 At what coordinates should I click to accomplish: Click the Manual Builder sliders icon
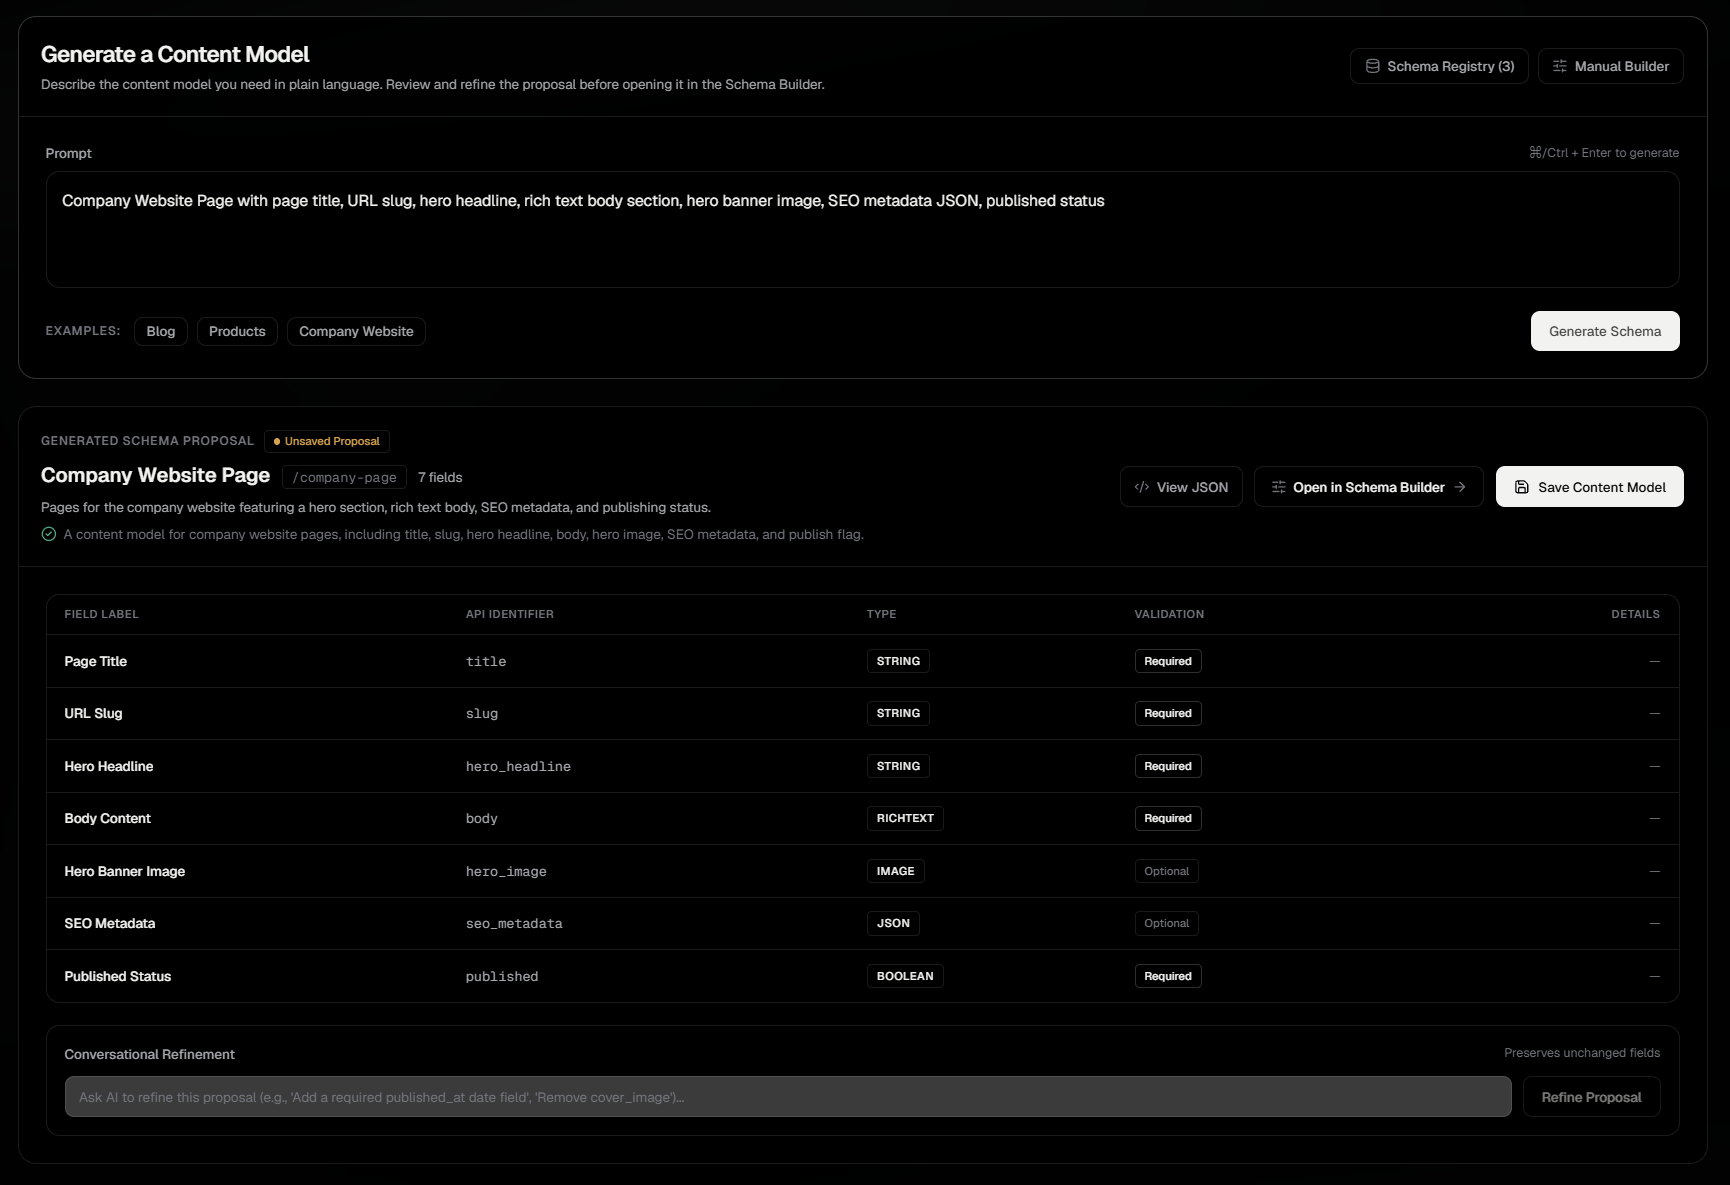tap(1559, 66)
